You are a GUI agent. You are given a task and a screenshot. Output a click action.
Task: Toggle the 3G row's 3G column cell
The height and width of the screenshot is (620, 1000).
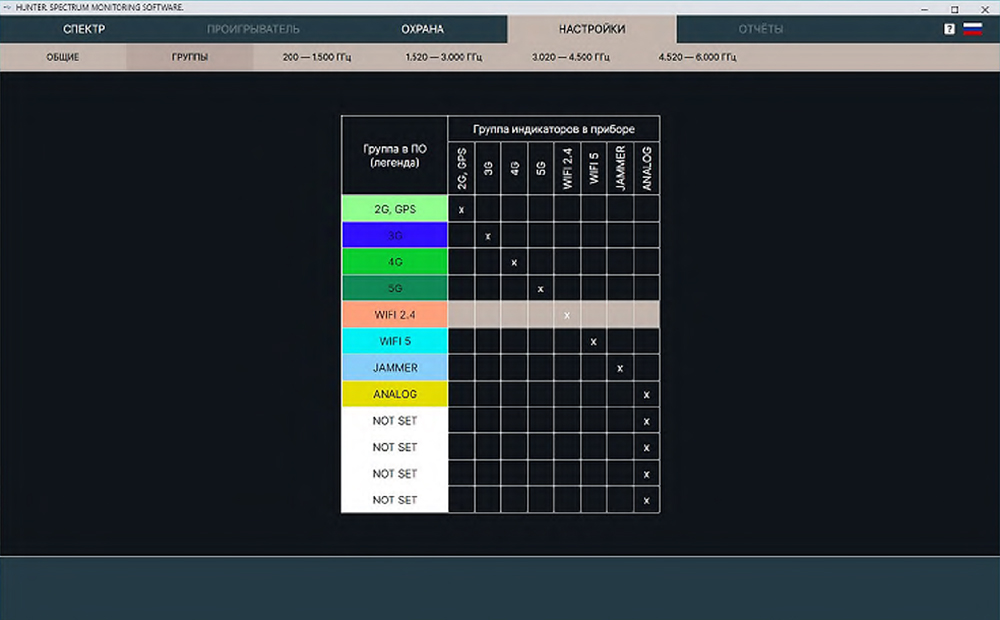(x=488, y=236)
